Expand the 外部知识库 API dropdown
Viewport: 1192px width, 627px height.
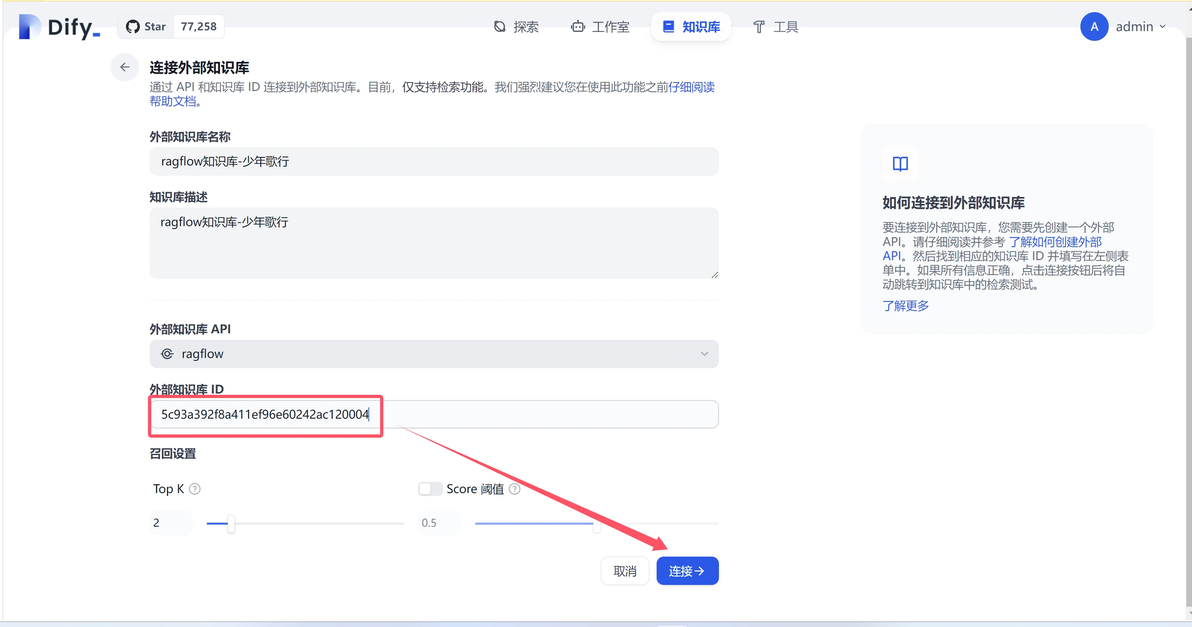coord(704,354)
